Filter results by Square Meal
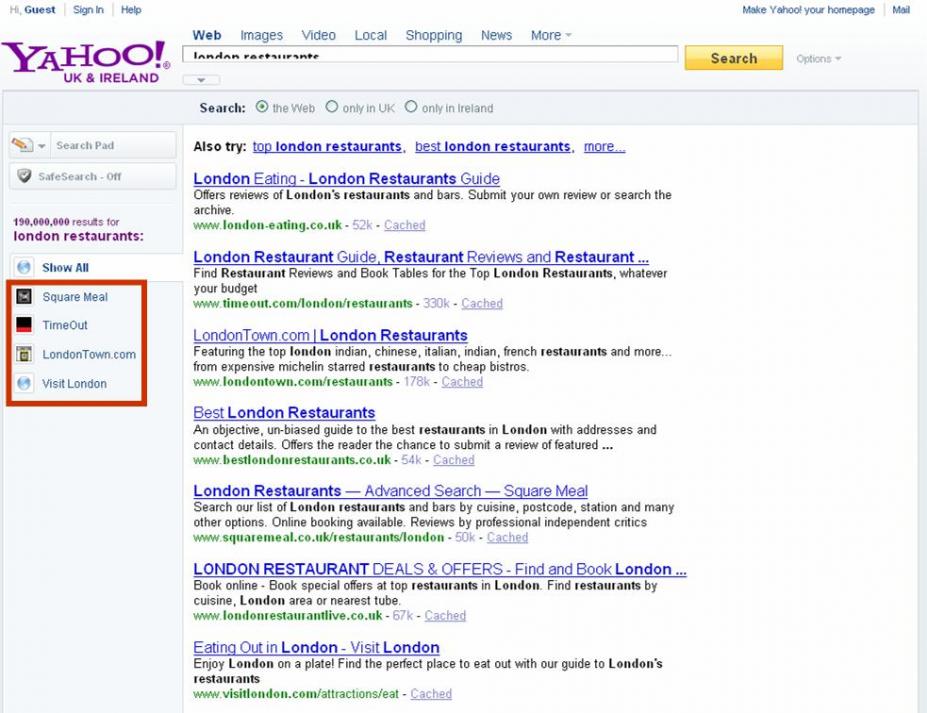The height and width of the screenshot is (713, 927). [x=75, y=297]
